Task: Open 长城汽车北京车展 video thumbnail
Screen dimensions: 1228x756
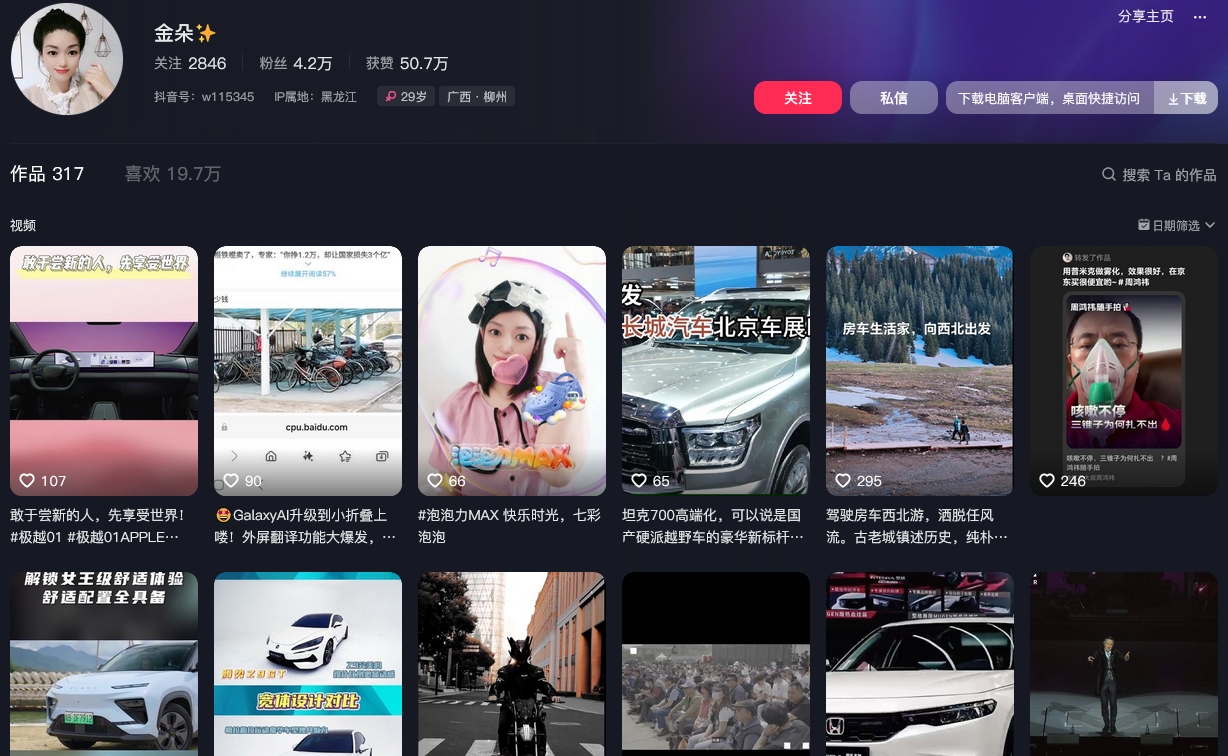Action: click(x=716, y=371)
